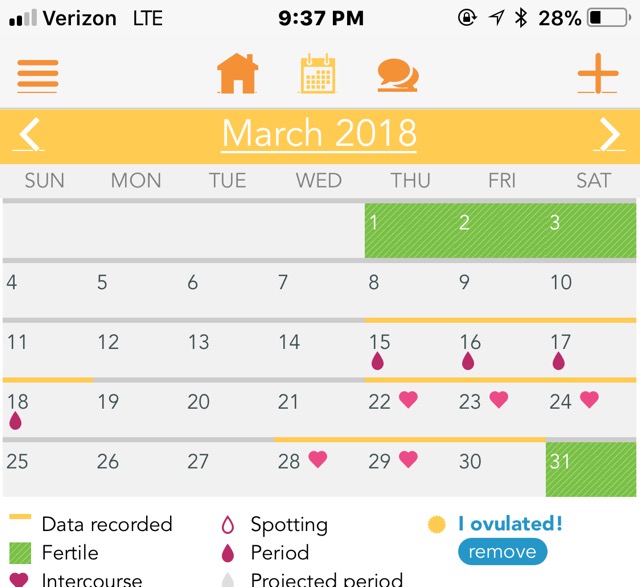The image size is (640, 587).
Task: Go to the Home house icon
Action: point(237,73)
